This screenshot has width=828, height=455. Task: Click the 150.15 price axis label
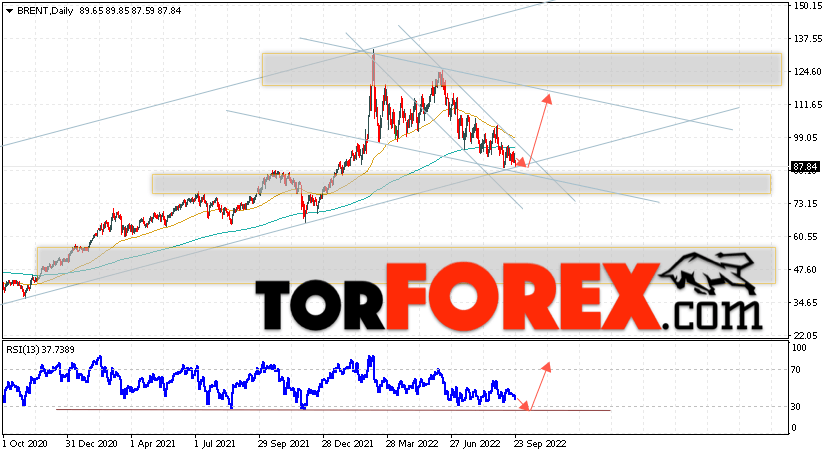[808, 6]
